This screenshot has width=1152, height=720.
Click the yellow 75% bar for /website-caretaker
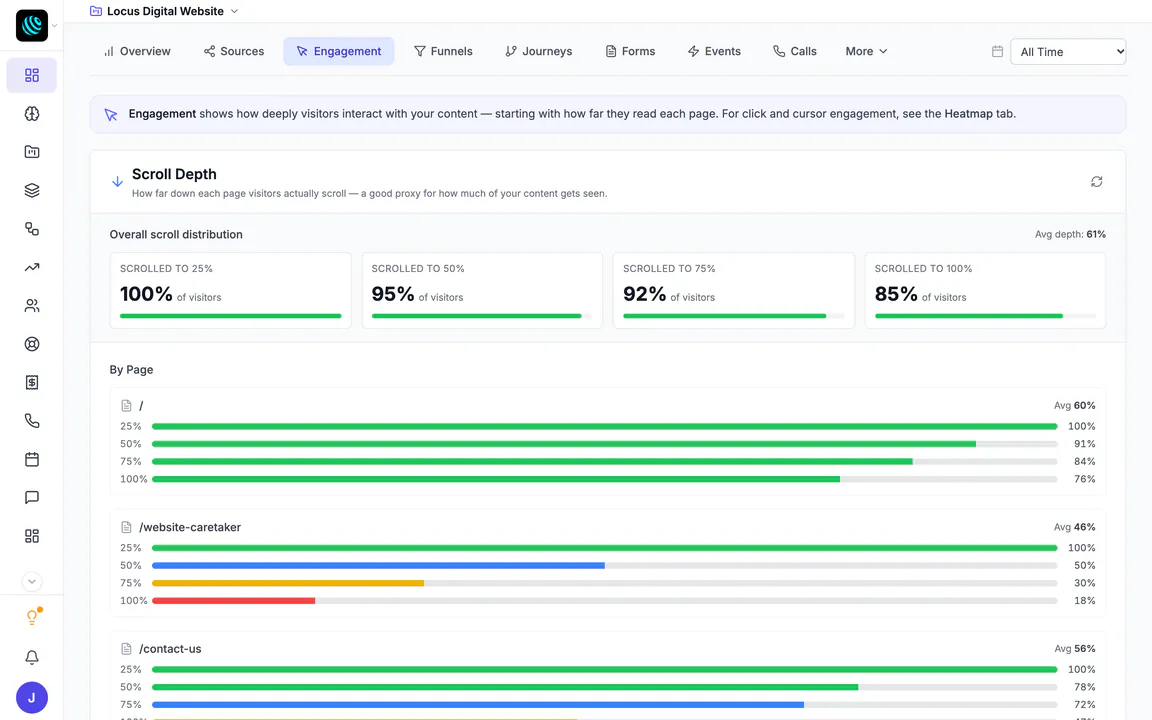pos(288,583)
